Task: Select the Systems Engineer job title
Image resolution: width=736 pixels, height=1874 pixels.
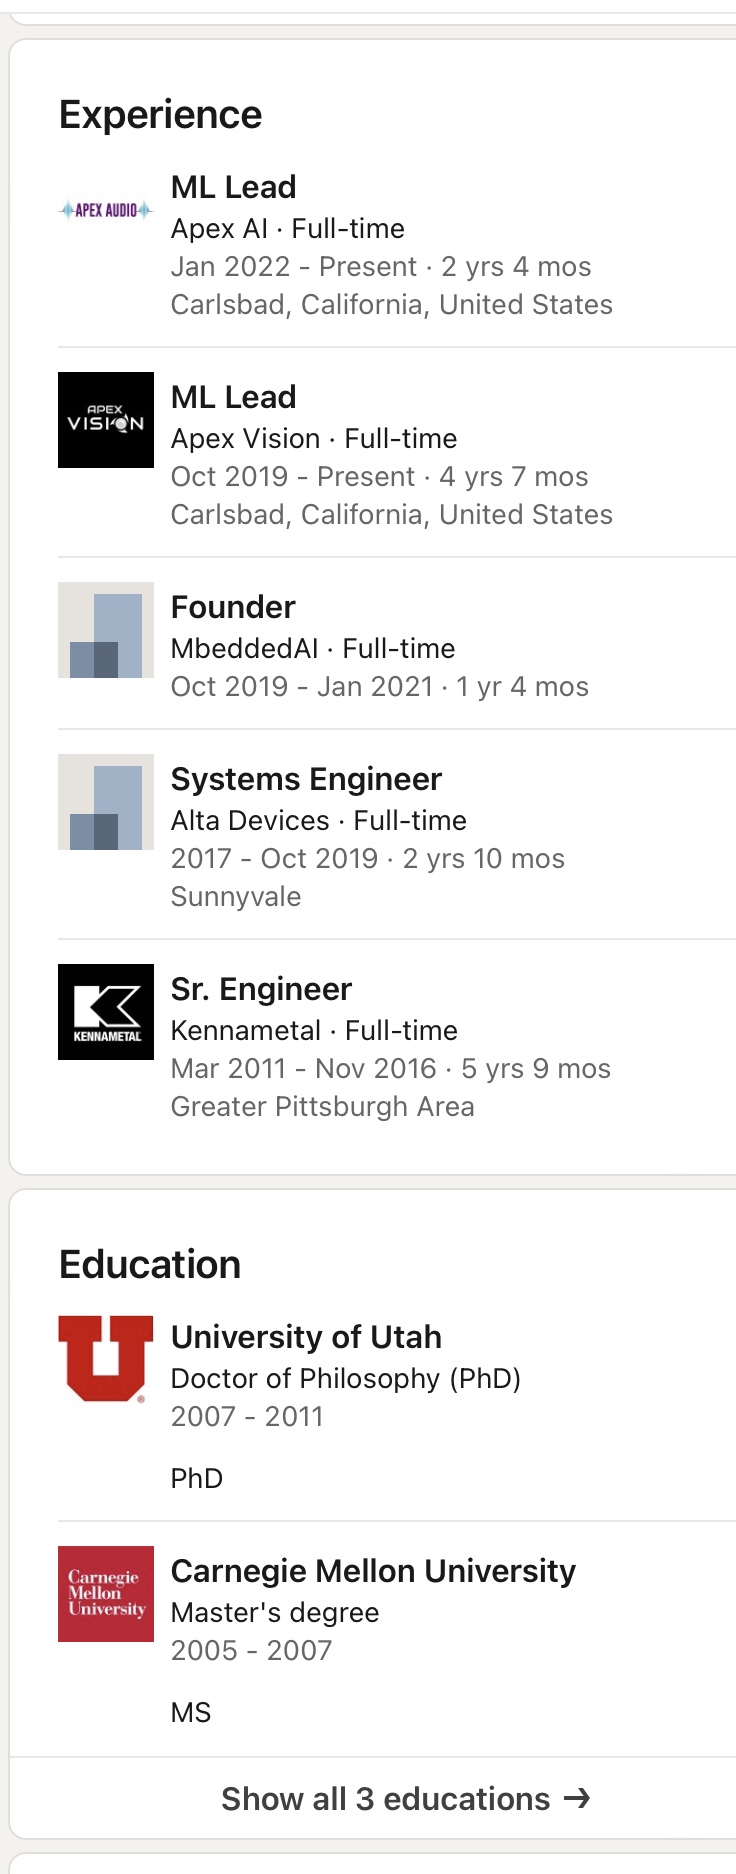Action: 306,779
